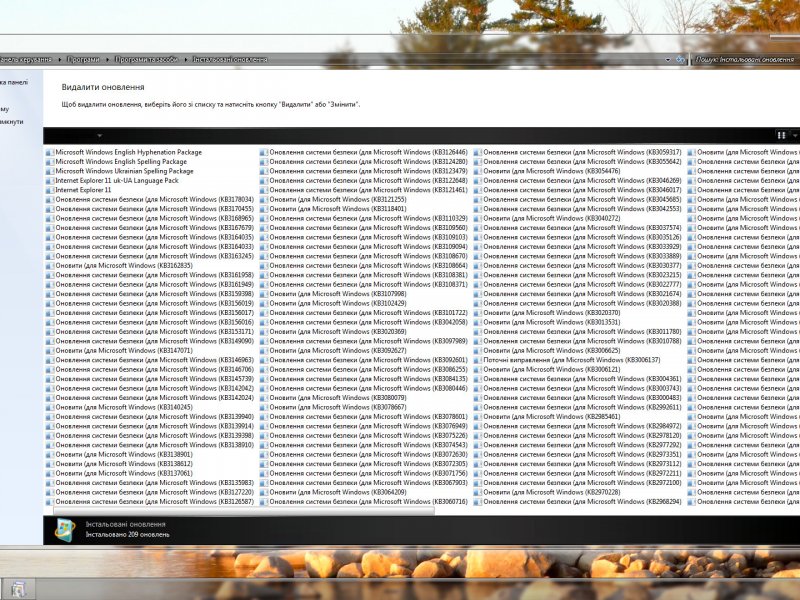Screen dimensions: 800x600
Task: Open the pinned program icon on the taskbar
Action: click(x=18, y=589)
